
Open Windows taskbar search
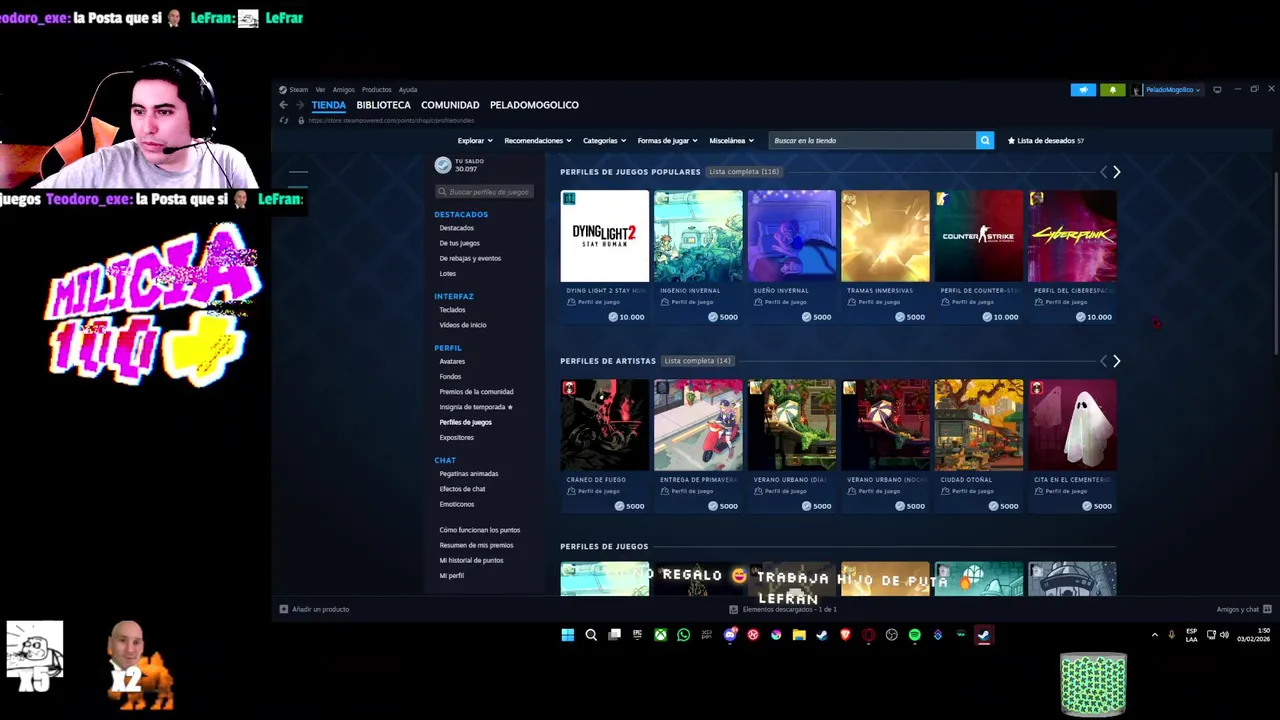point(591,635)
